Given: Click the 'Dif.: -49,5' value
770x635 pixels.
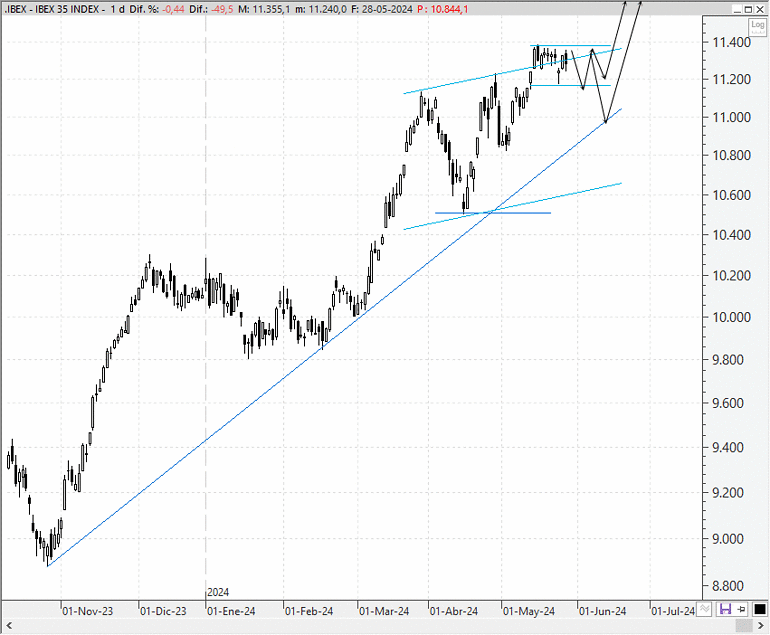Looking at the screenshot, I should (x=212, y=9).
